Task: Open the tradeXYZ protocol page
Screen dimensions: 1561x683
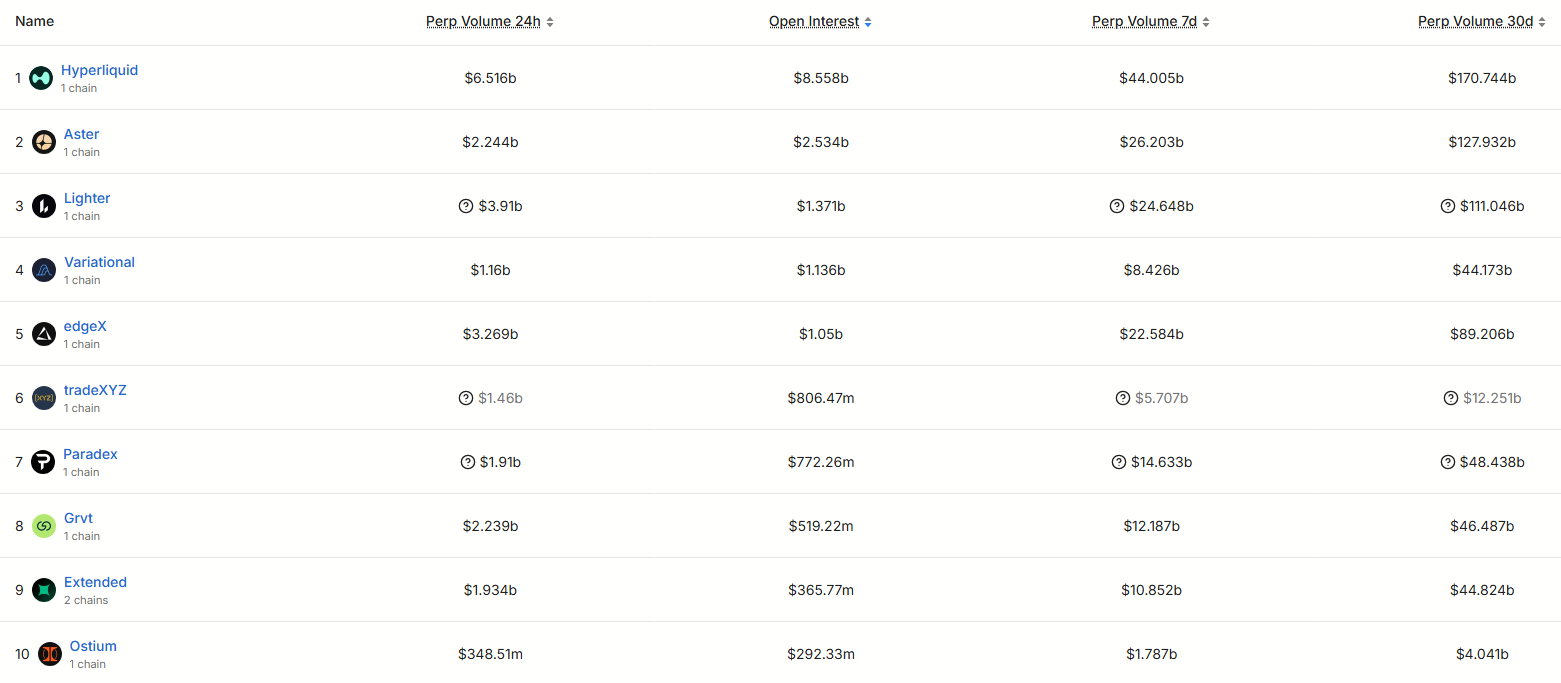Action: [95, 391]
